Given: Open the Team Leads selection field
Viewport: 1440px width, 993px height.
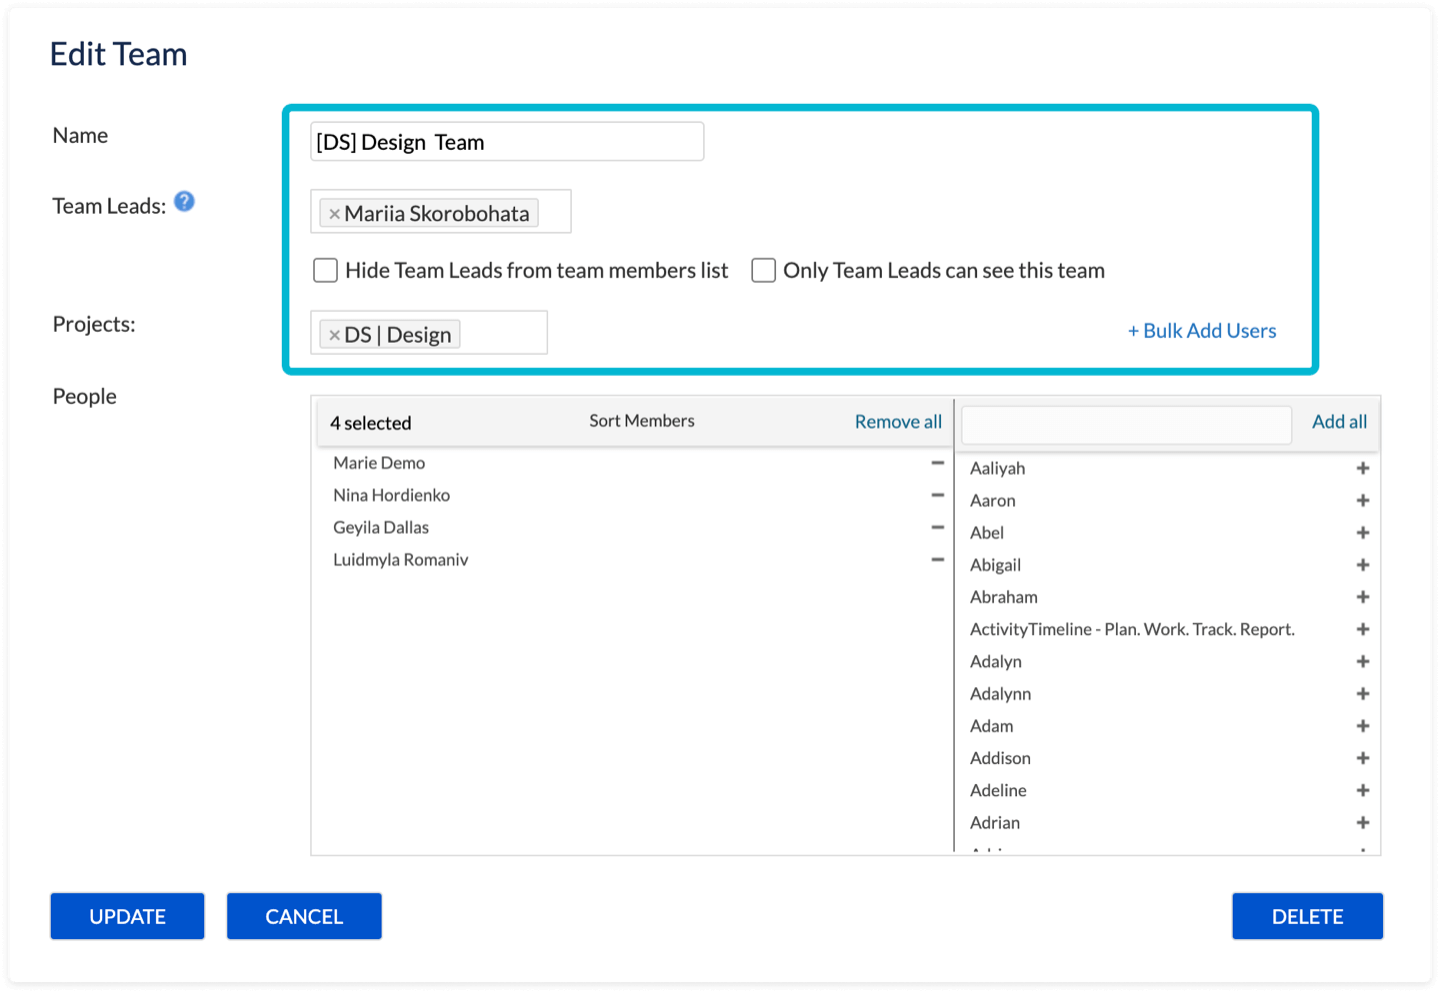Looking at the screenshot, I should tap(553, 212).
